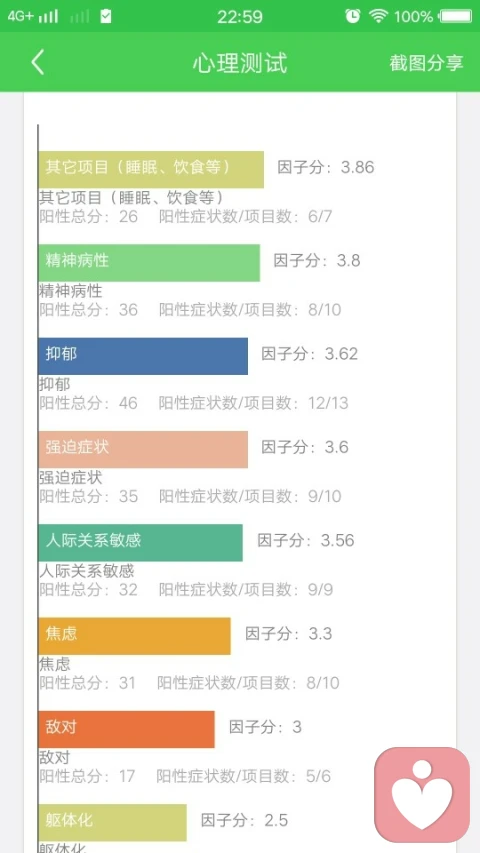
Task: Select the 其它项目 yellow-green bar
Action: coord(151,170)
